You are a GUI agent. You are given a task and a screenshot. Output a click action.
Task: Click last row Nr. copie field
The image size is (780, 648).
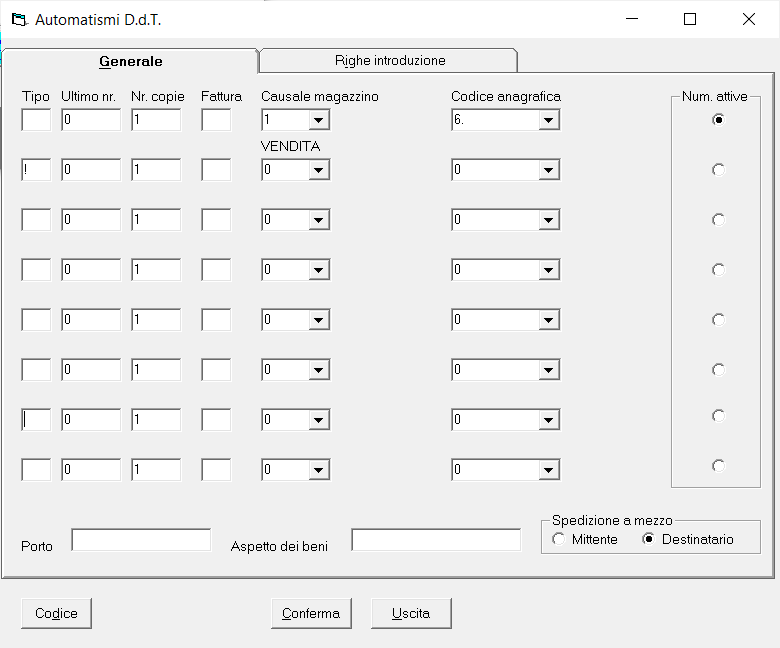tap(156, 470)
